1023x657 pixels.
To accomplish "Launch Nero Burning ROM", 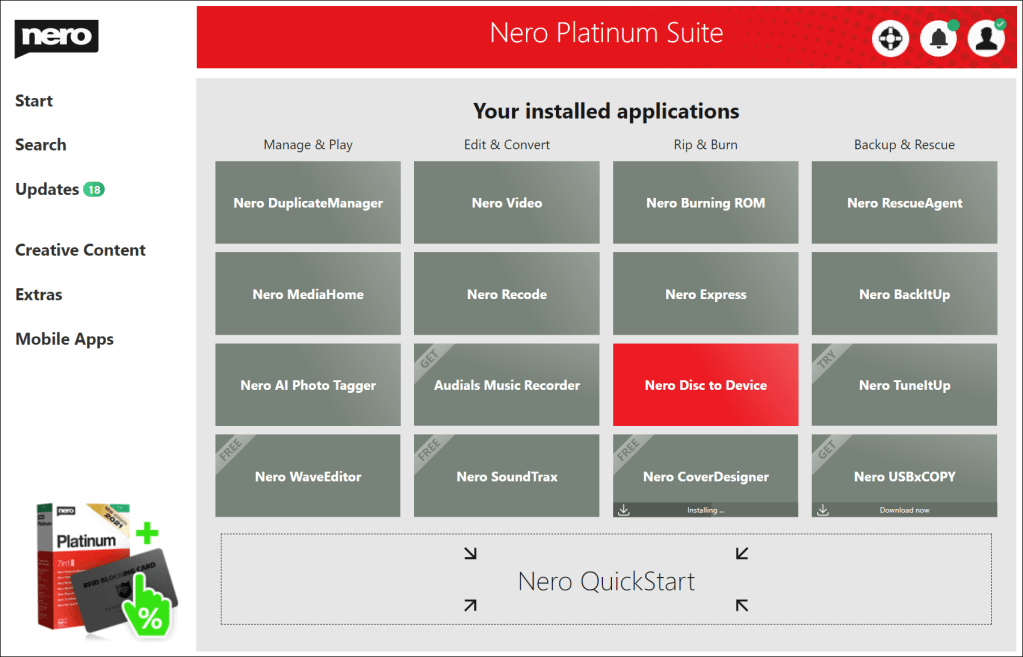I will click(x=705, y=203).
